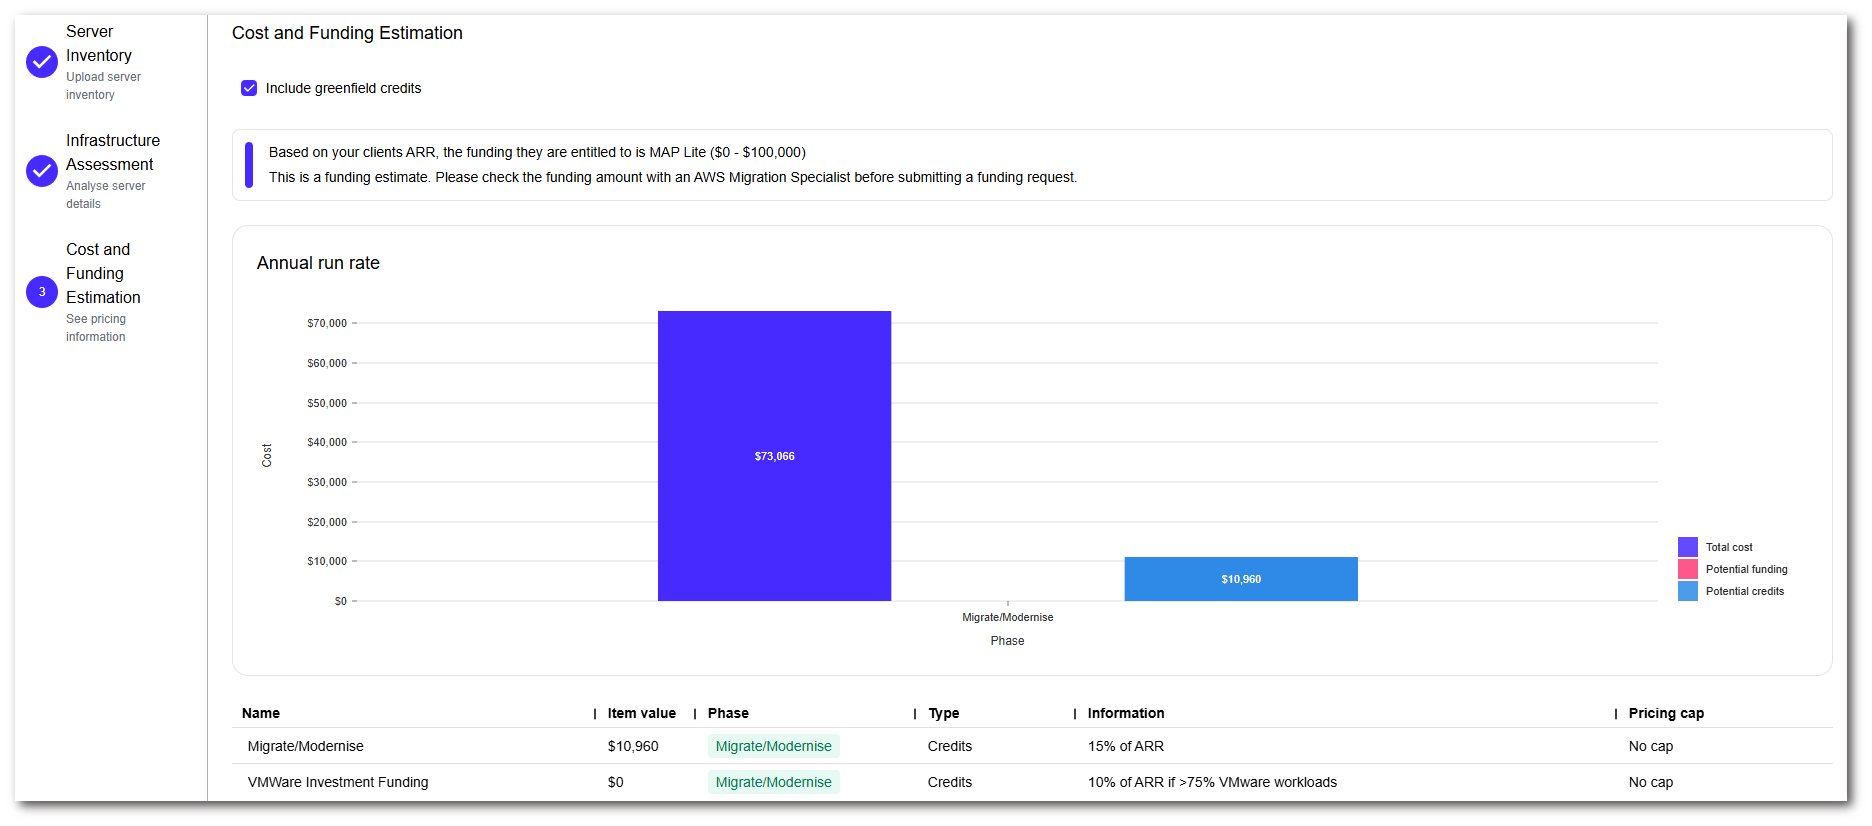
Task: Sort table by Name column header
Action: pos(261,713)
